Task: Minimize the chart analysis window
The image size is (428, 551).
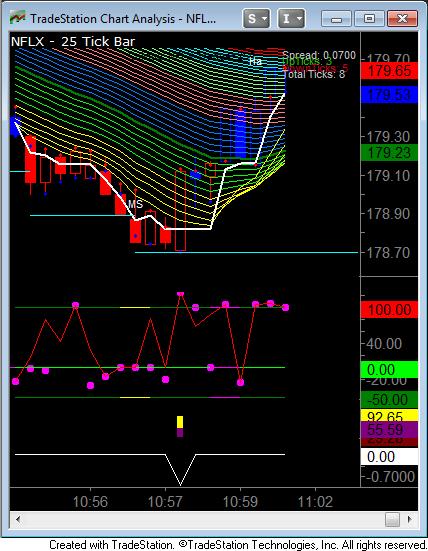Action: click(x=336, y=19)
